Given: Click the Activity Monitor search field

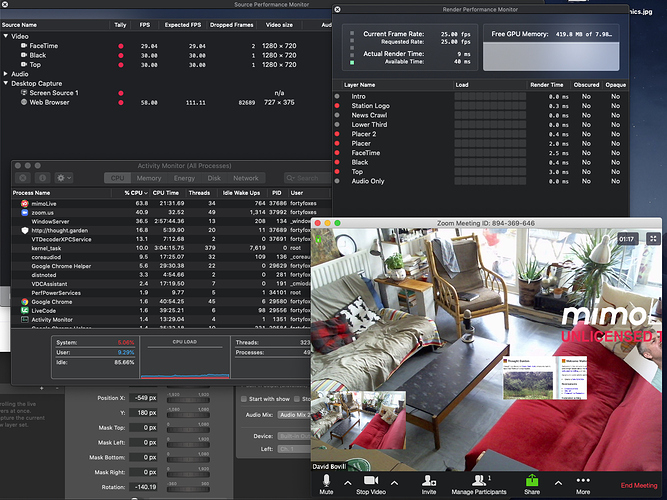Looking at the screenshot, I should [x=307, y=178].
